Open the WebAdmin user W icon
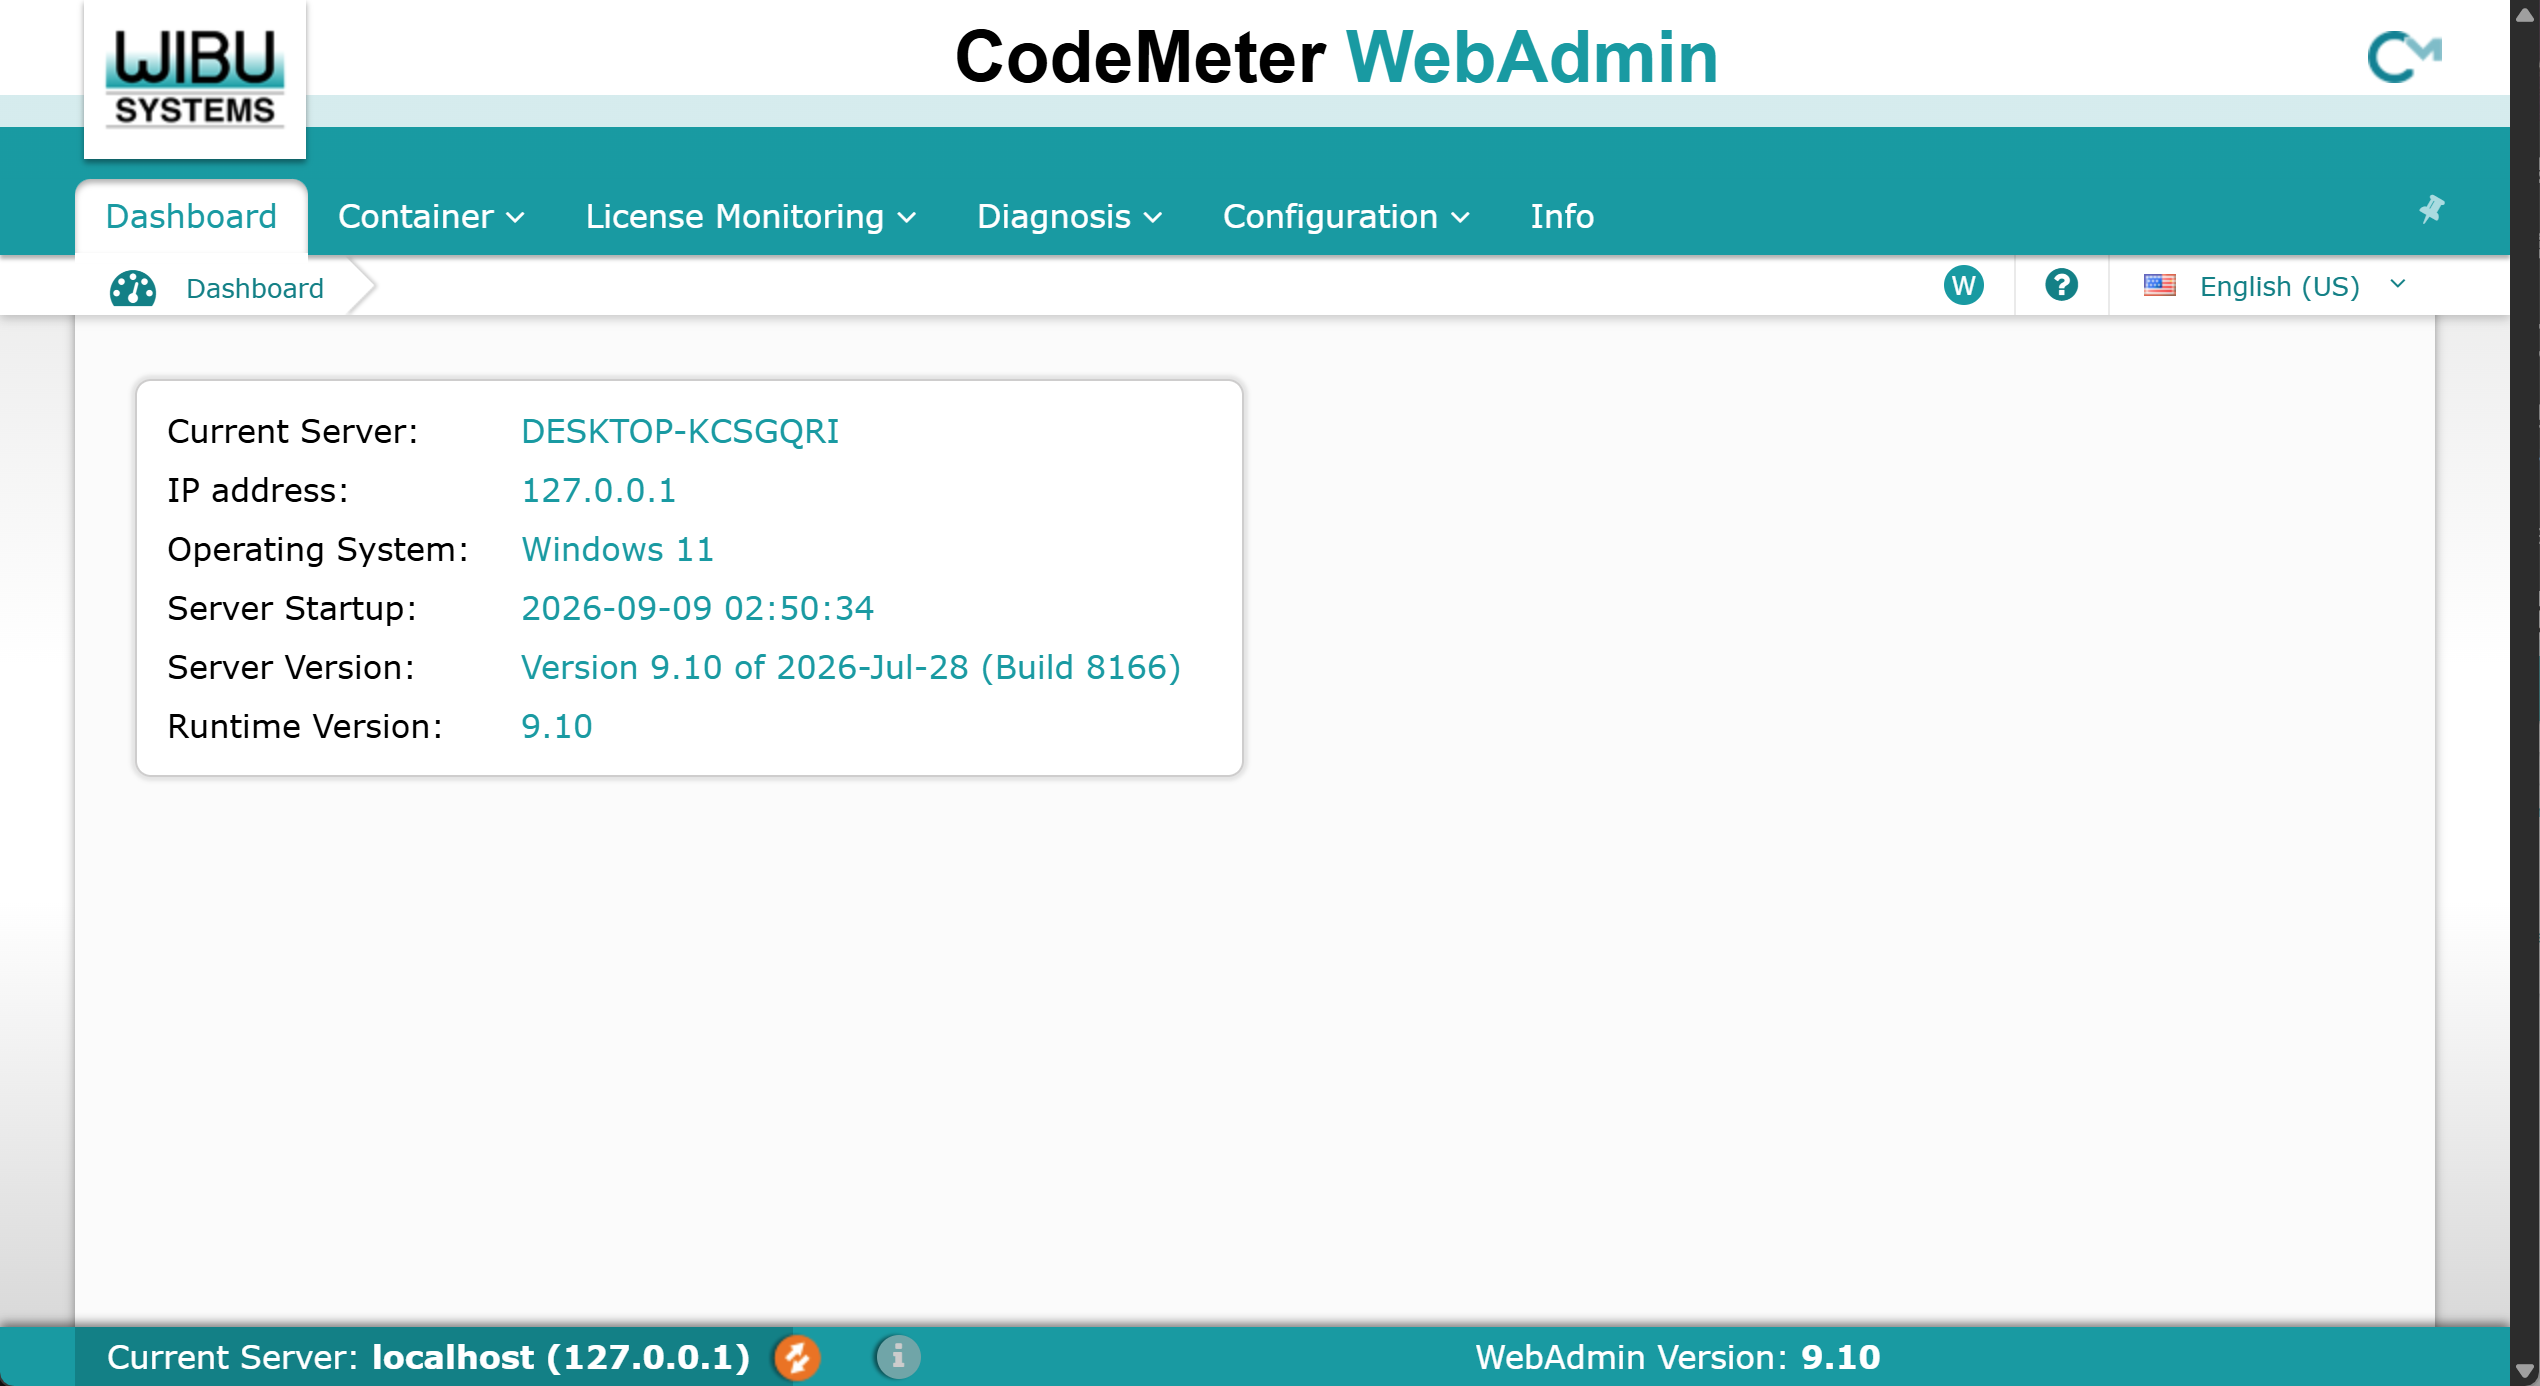This screenshot has width=2540, height=1386. 1963,286
